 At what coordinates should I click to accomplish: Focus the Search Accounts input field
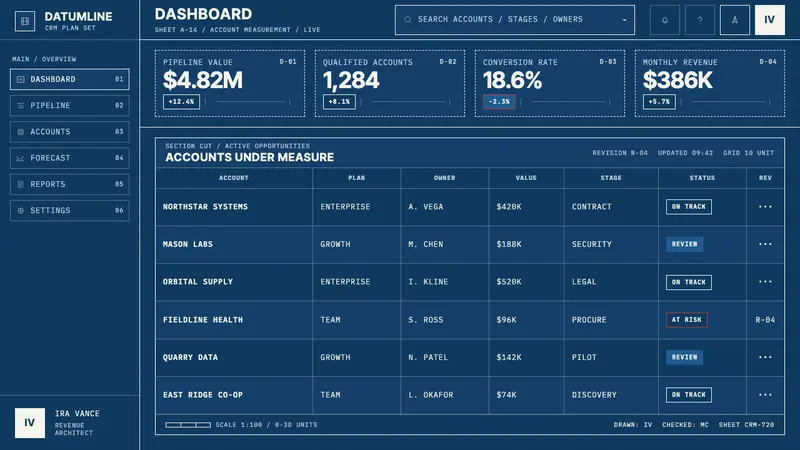(515, 20)
